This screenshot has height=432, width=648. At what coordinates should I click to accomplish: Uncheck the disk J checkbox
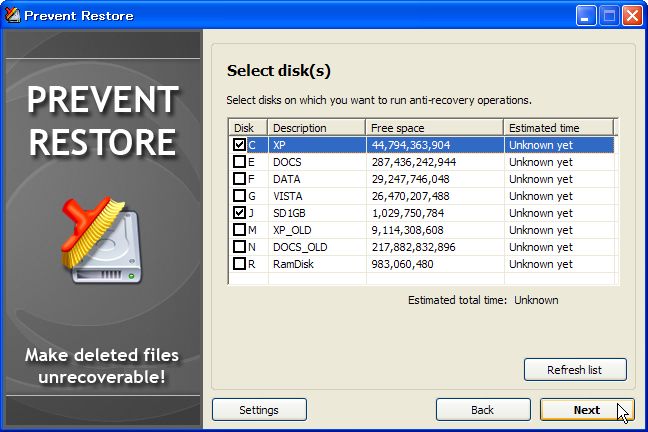[x=239, y=212]
